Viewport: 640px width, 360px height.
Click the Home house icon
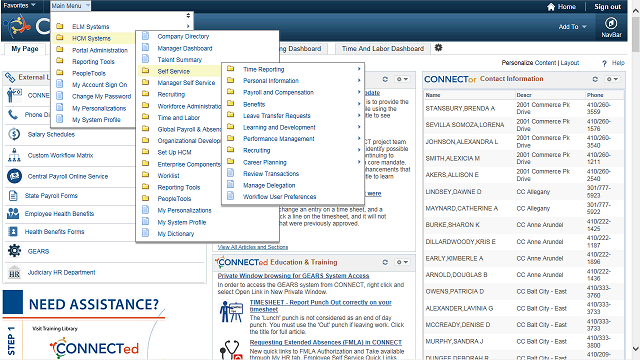[551, 7]
